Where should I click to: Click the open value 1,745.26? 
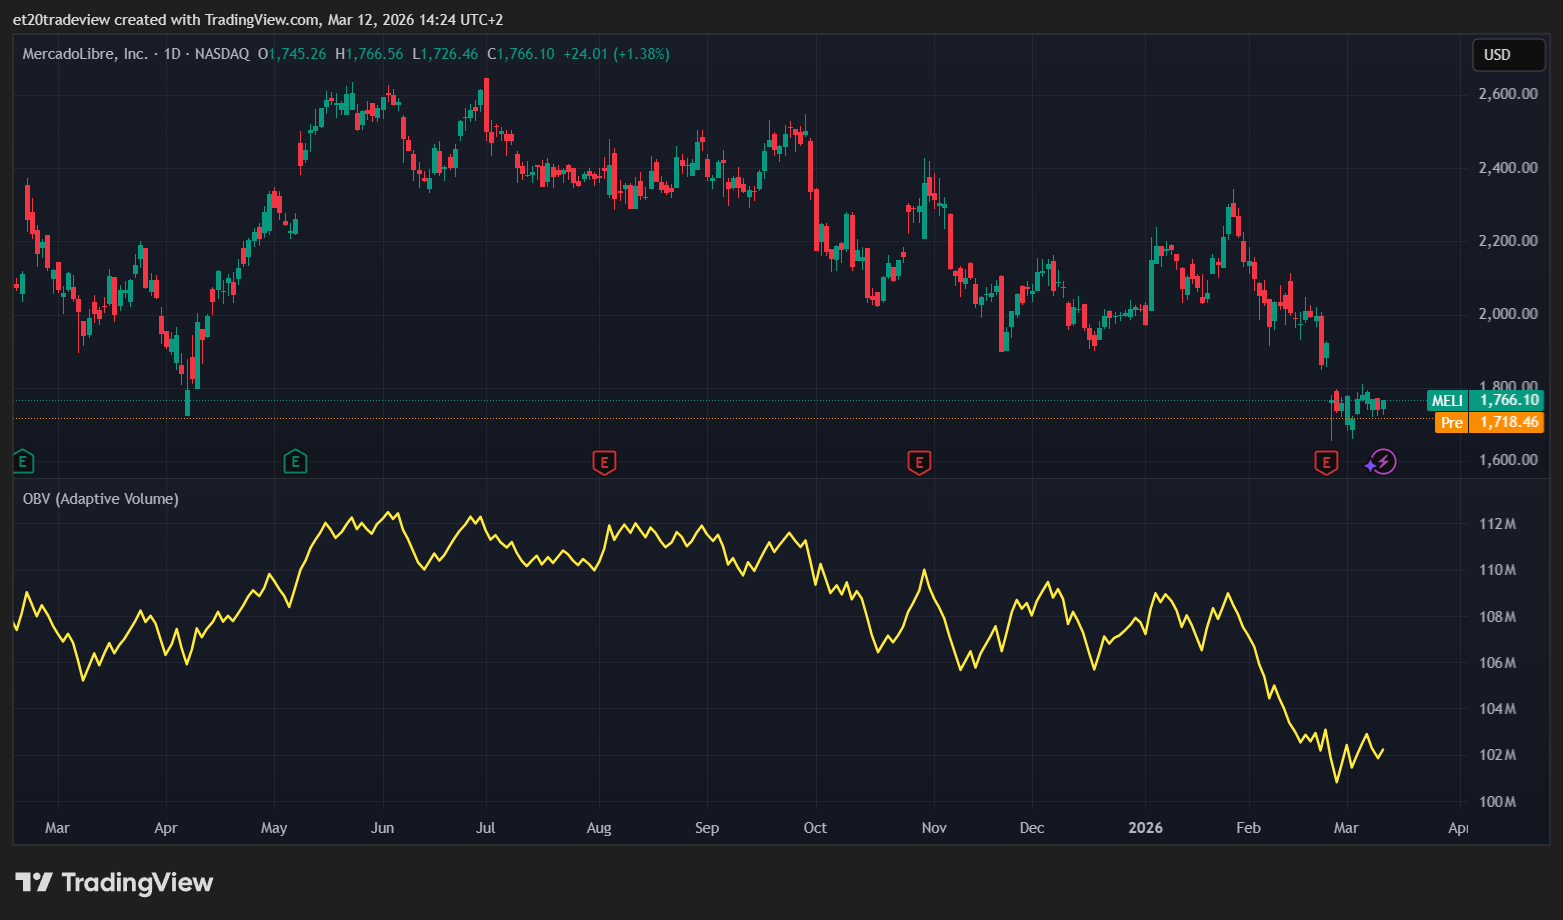[x=297, y=54]
